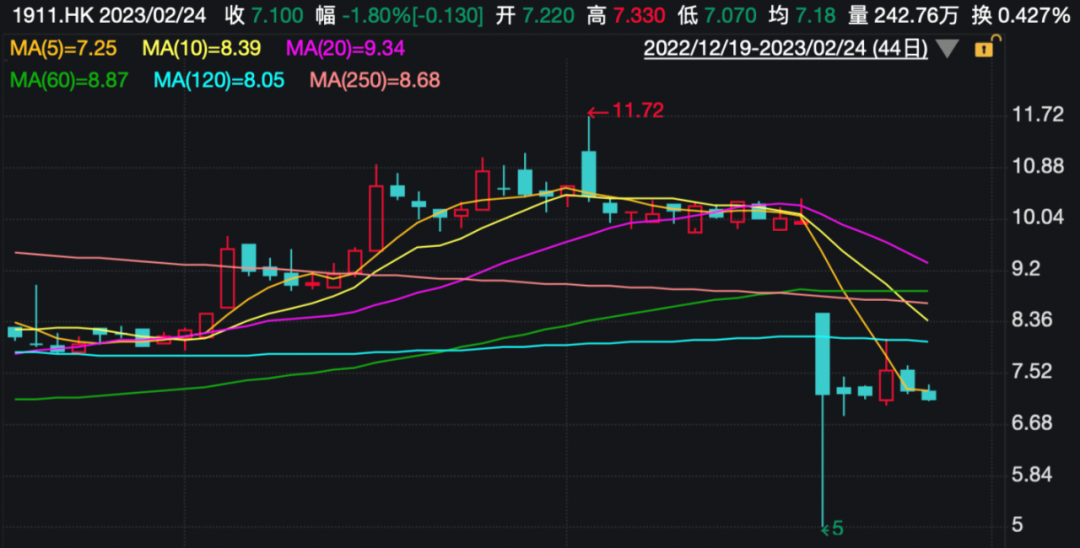Screen dimensions: 1080x548
Task: Click the cyan candlestick under the 11.72 peak
Action: point(589,173)
